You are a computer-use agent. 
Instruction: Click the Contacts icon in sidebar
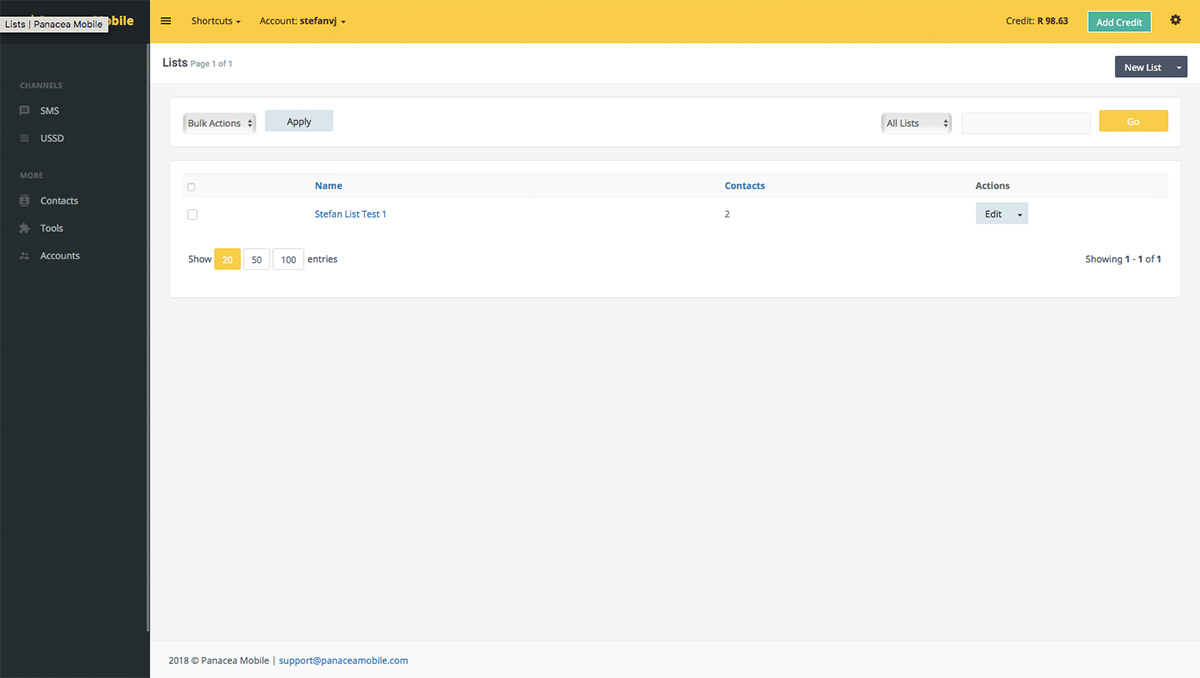(x=25, y=201)
